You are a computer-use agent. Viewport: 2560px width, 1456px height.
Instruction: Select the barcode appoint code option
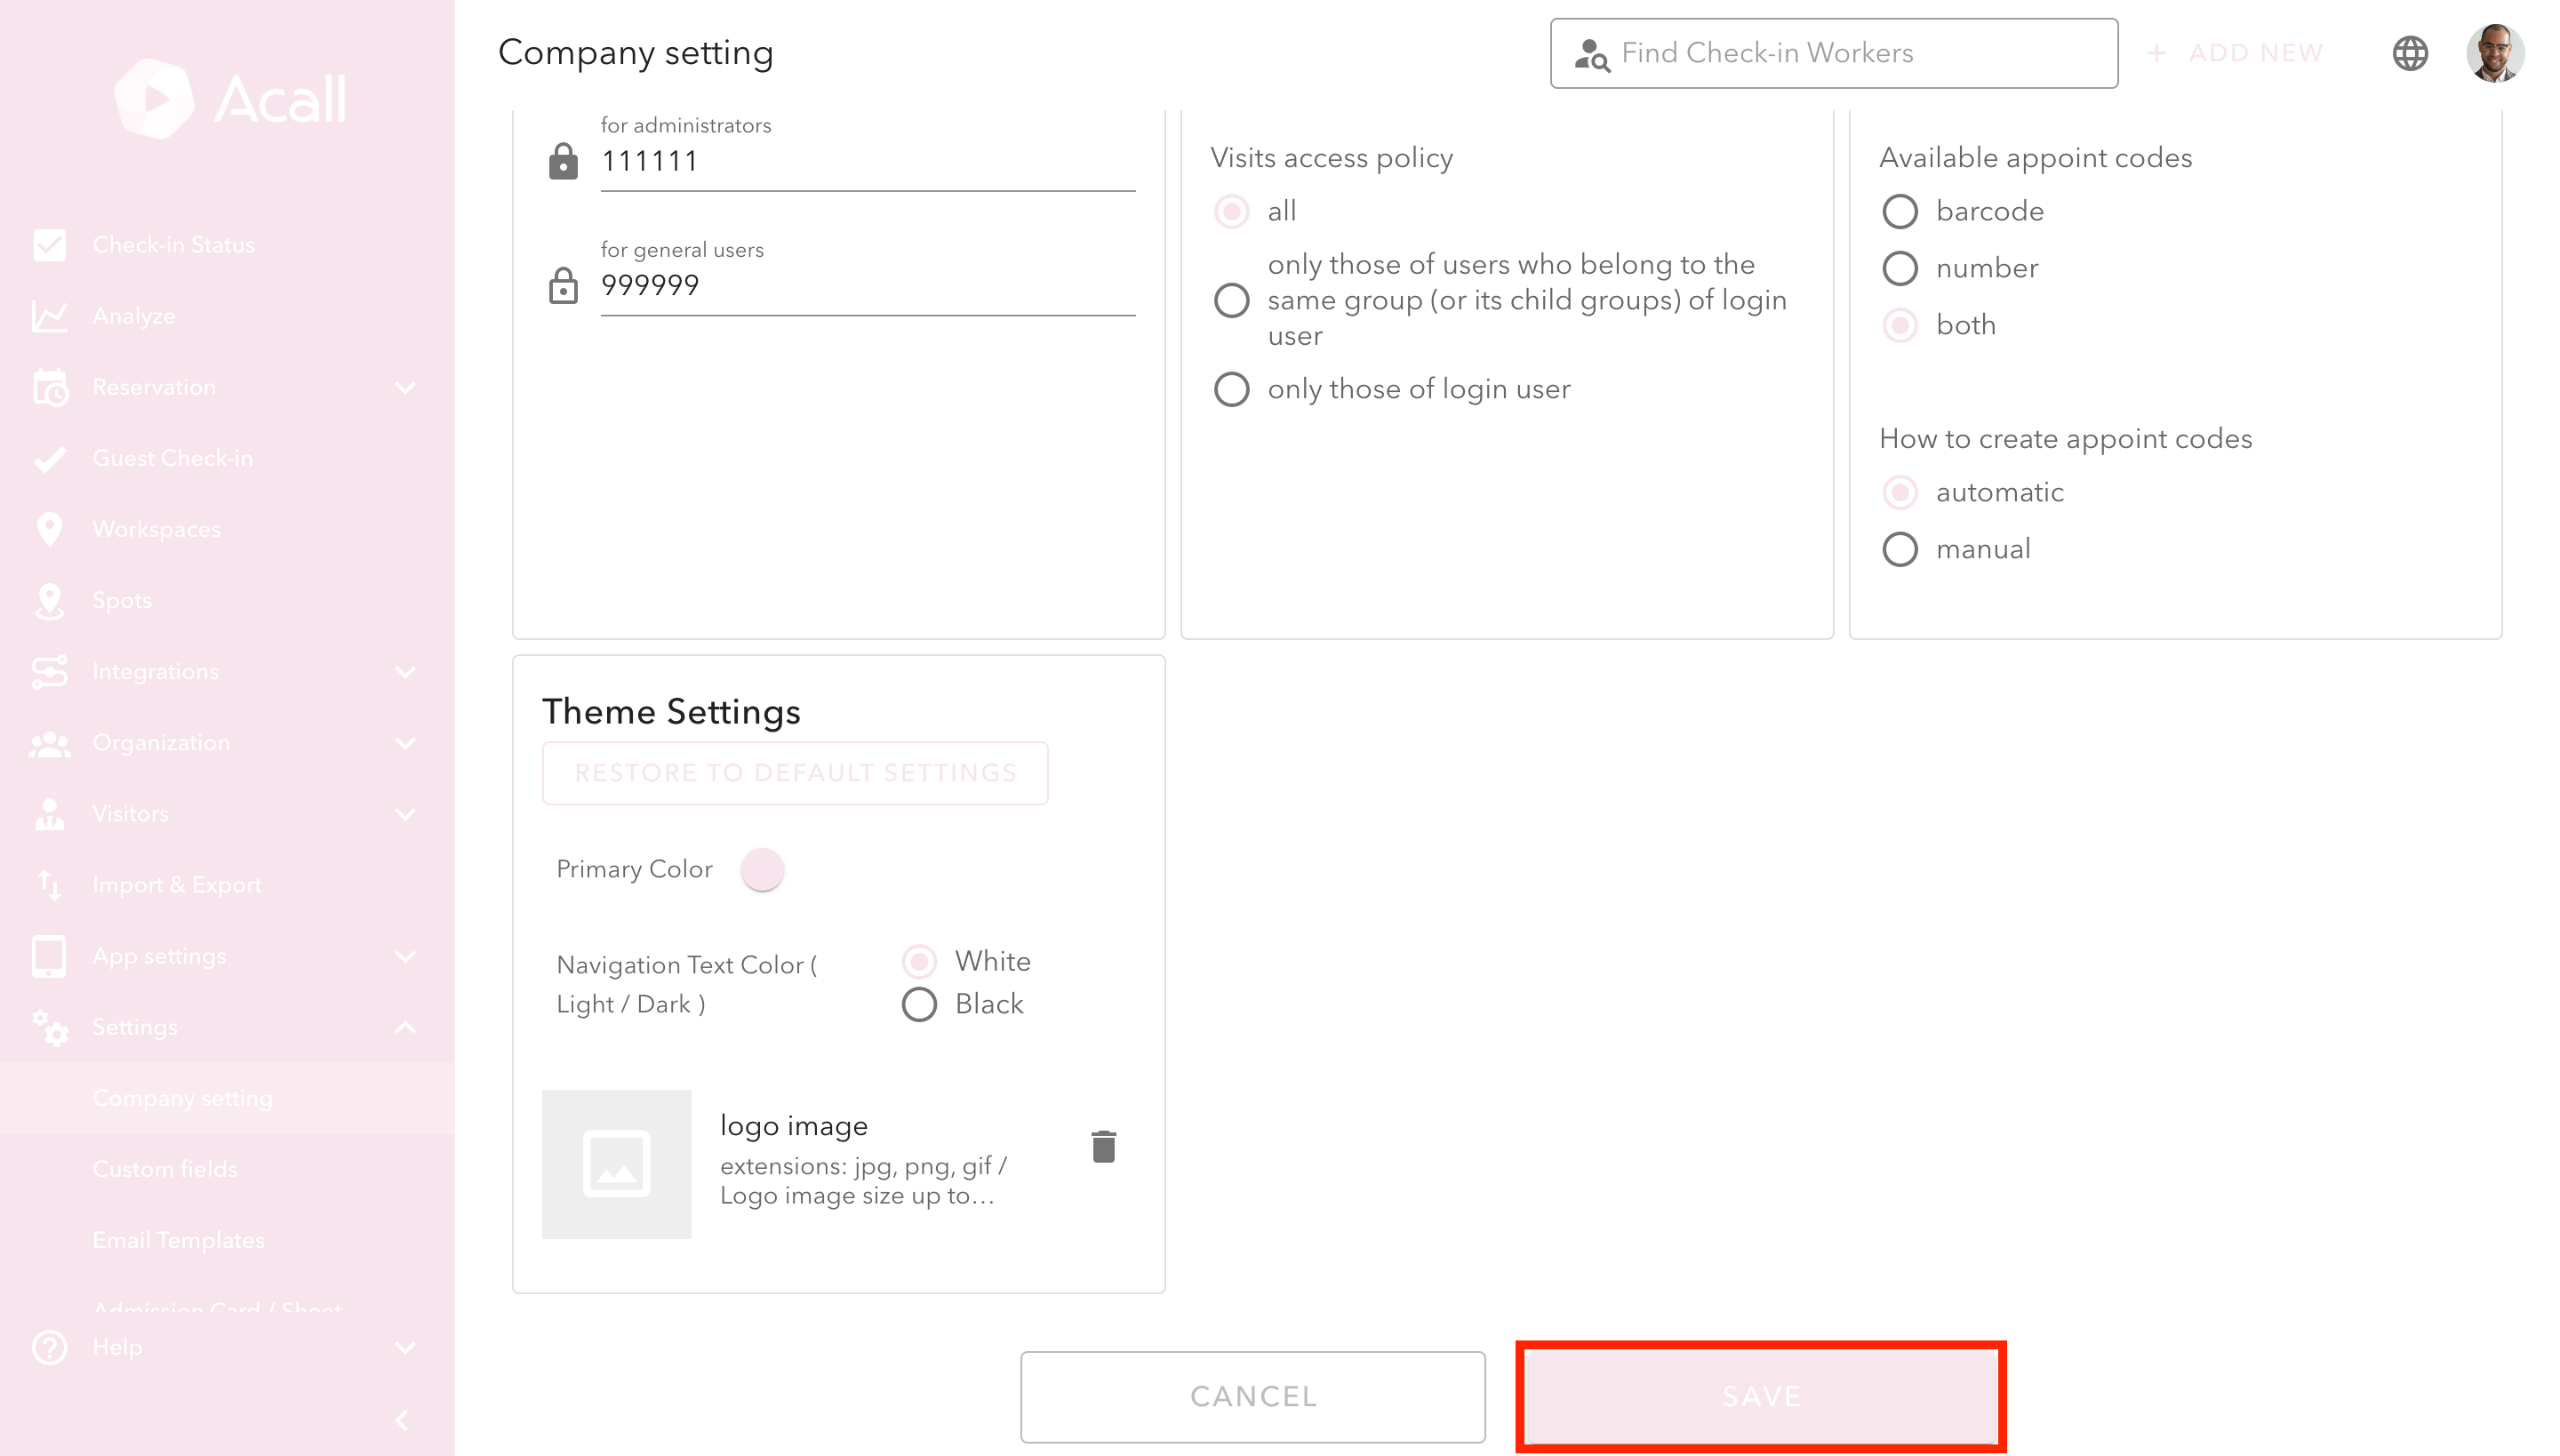1899,212
